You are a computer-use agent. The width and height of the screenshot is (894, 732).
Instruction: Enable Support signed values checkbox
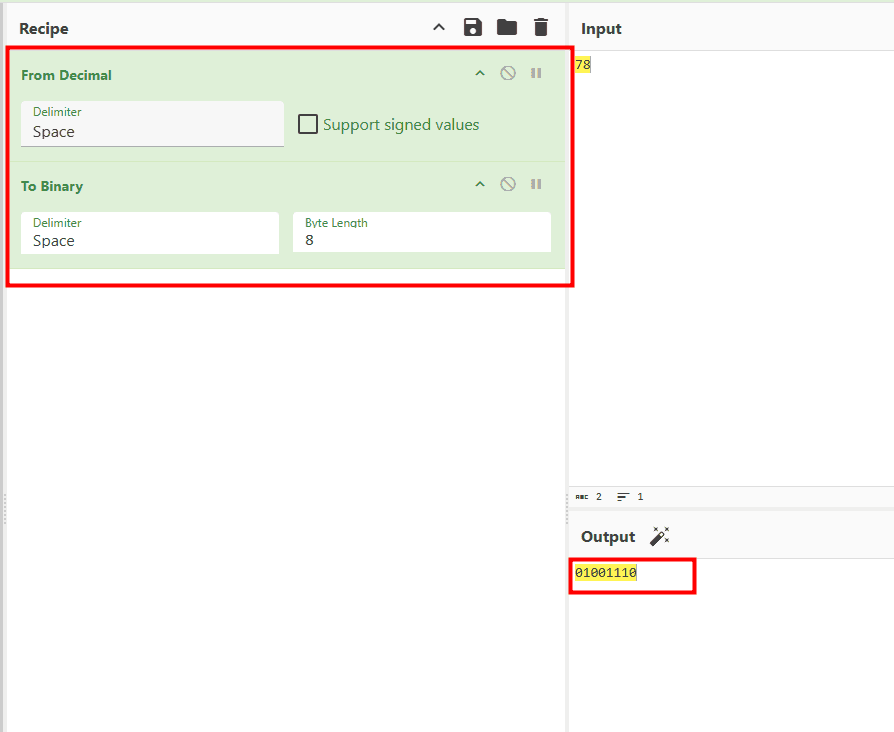click(309, 125)
